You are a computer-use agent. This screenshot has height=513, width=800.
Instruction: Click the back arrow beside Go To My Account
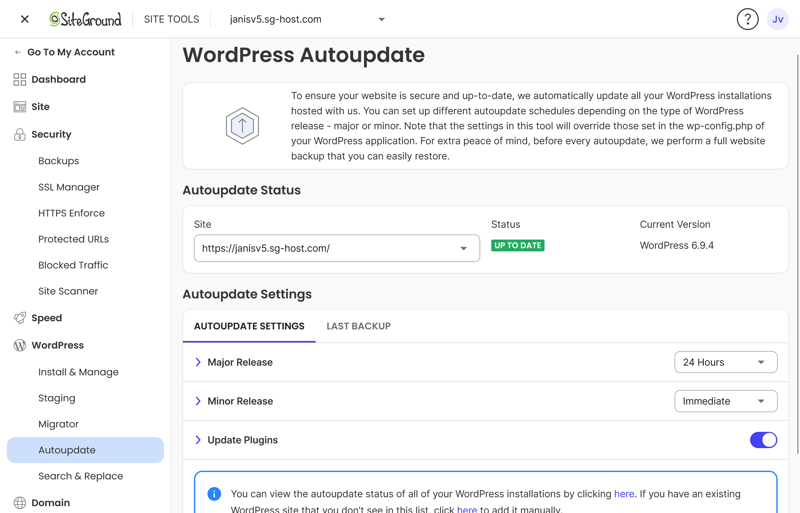tap(18, 52)
